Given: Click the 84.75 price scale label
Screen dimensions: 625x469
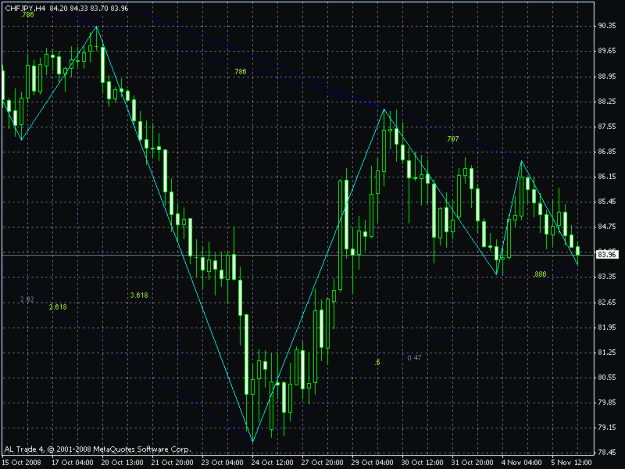Looking at the screenshot, I should click(607, 227).
